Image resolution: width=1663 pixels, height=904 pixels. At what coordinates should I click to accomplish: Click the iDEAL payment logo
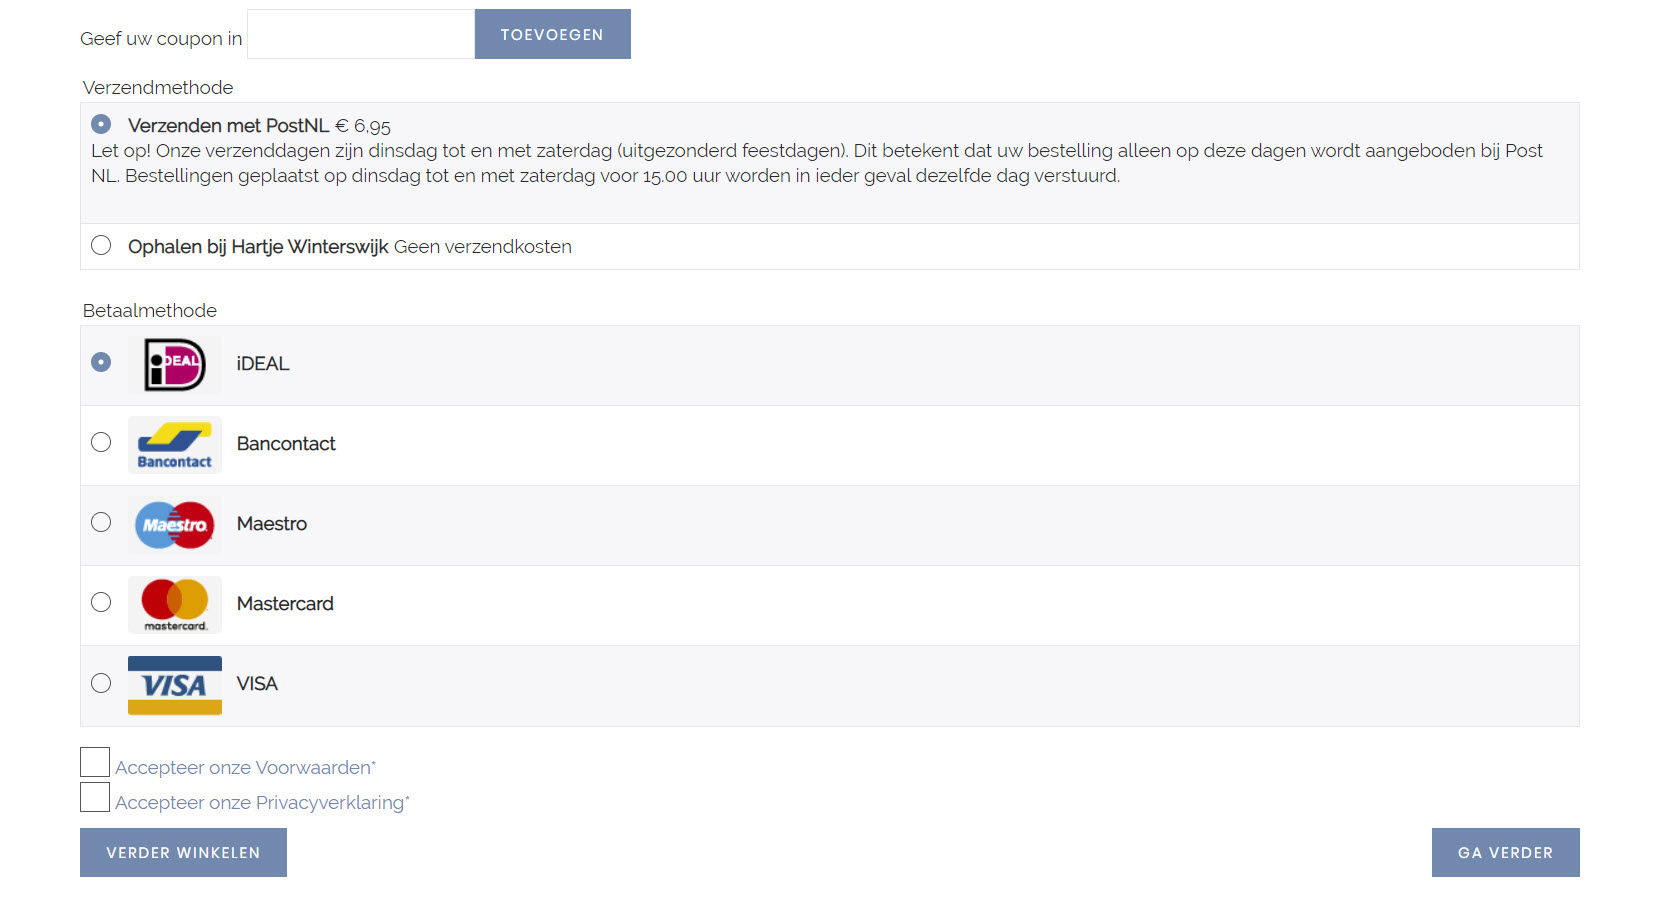click(x=175, y=365)
